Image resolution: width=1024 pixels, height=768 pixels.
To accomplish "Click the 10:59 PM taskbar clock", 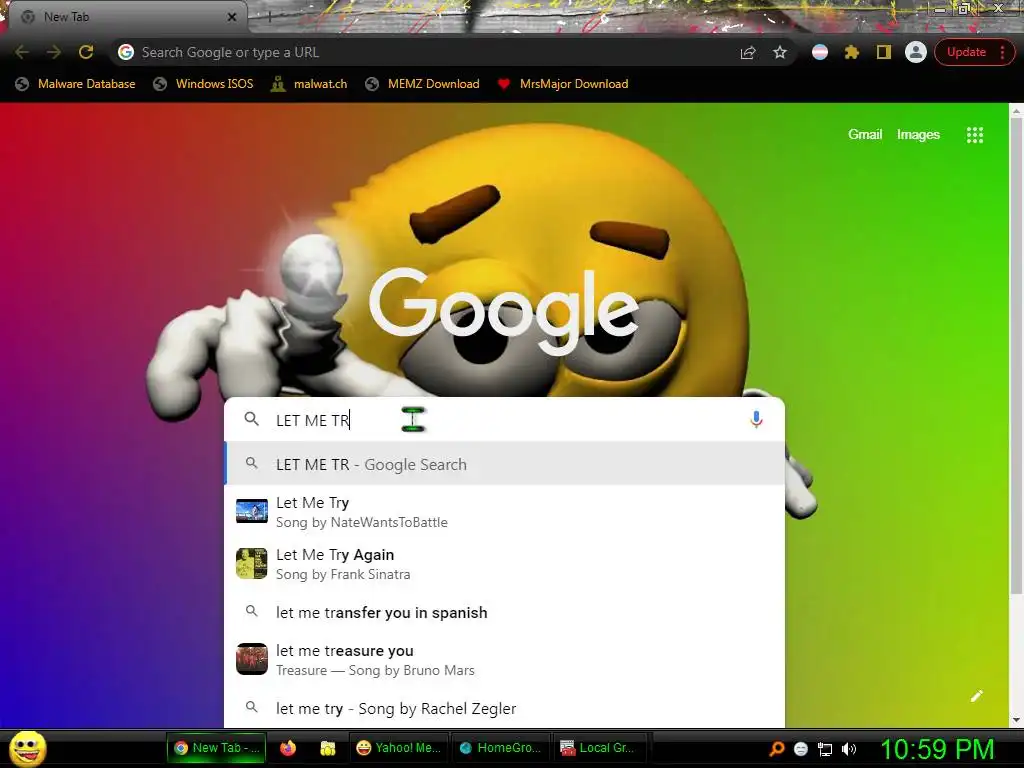I will click(937, 749).
